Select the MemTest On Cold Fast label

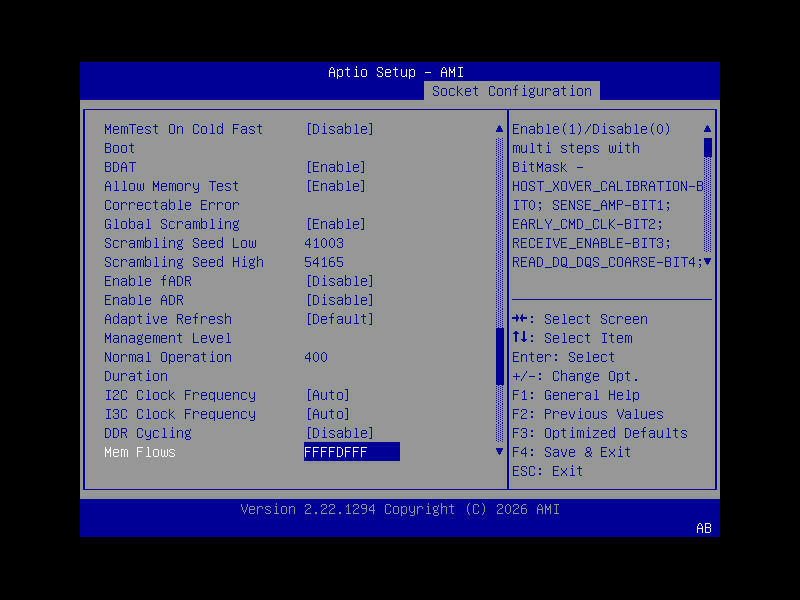point(184,129)
